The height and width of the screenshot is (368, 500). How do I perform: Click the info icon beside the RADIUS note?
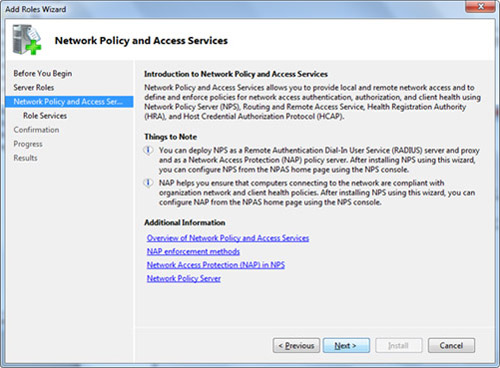(x=148, y=150)
